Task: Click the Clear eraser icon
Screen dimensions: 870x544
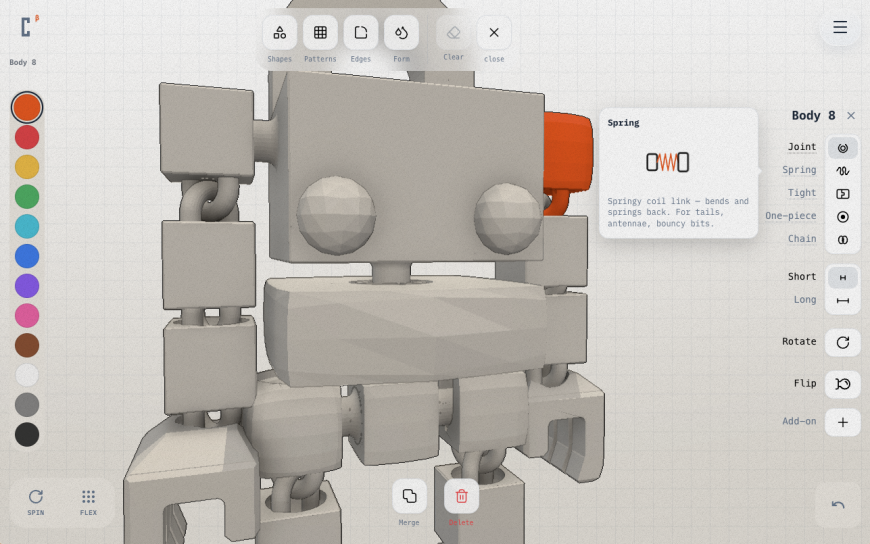Action: 453,33
